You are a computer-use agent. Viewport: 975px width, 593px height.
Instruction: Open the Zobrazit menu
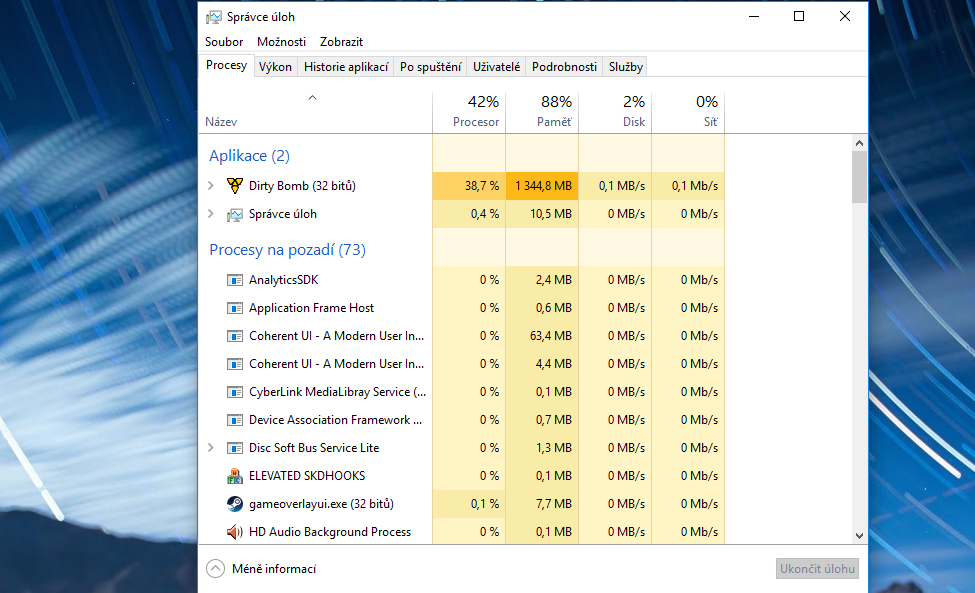tap(341, 42)
